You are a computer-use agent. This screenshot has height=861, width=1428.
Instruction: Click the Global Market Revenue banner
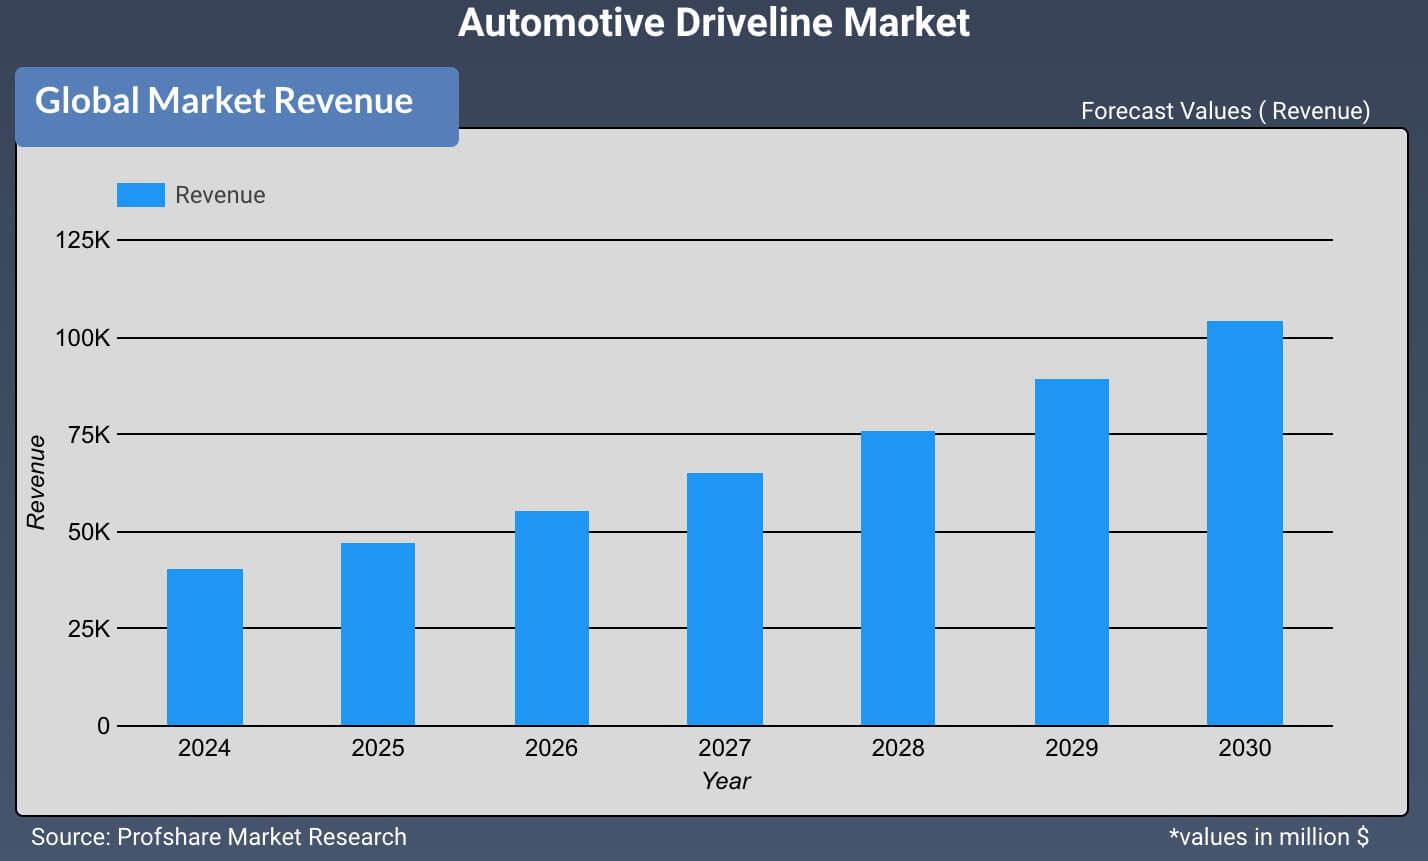point(237,107)
